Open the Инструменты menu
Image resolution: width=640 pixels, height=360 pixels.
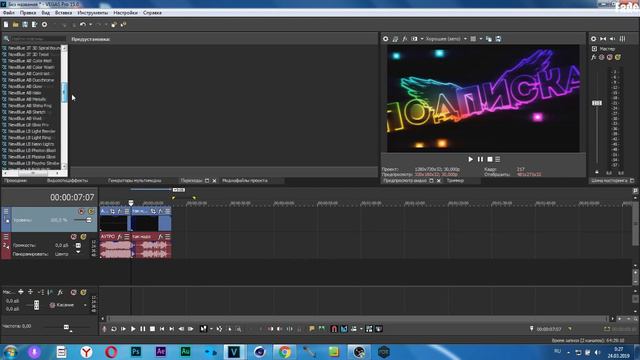click(x=93, y=13)
